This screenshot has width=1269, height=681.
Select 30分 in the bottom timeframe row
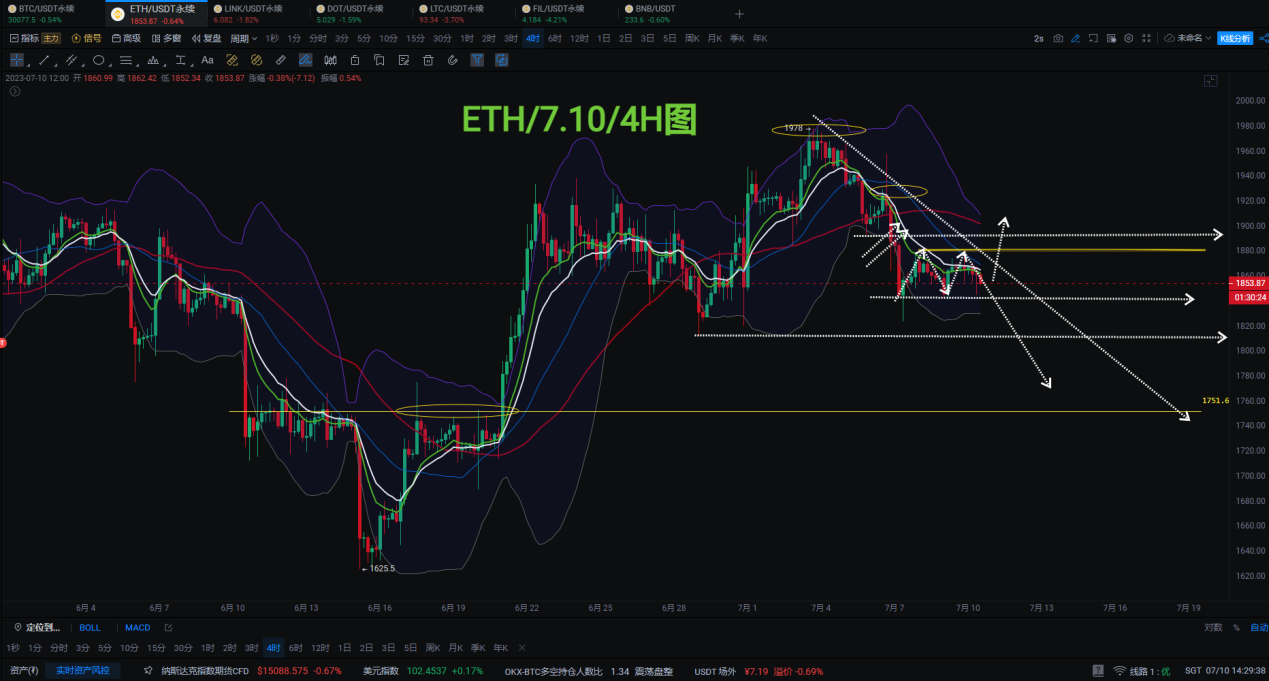[x=183, y=648]
